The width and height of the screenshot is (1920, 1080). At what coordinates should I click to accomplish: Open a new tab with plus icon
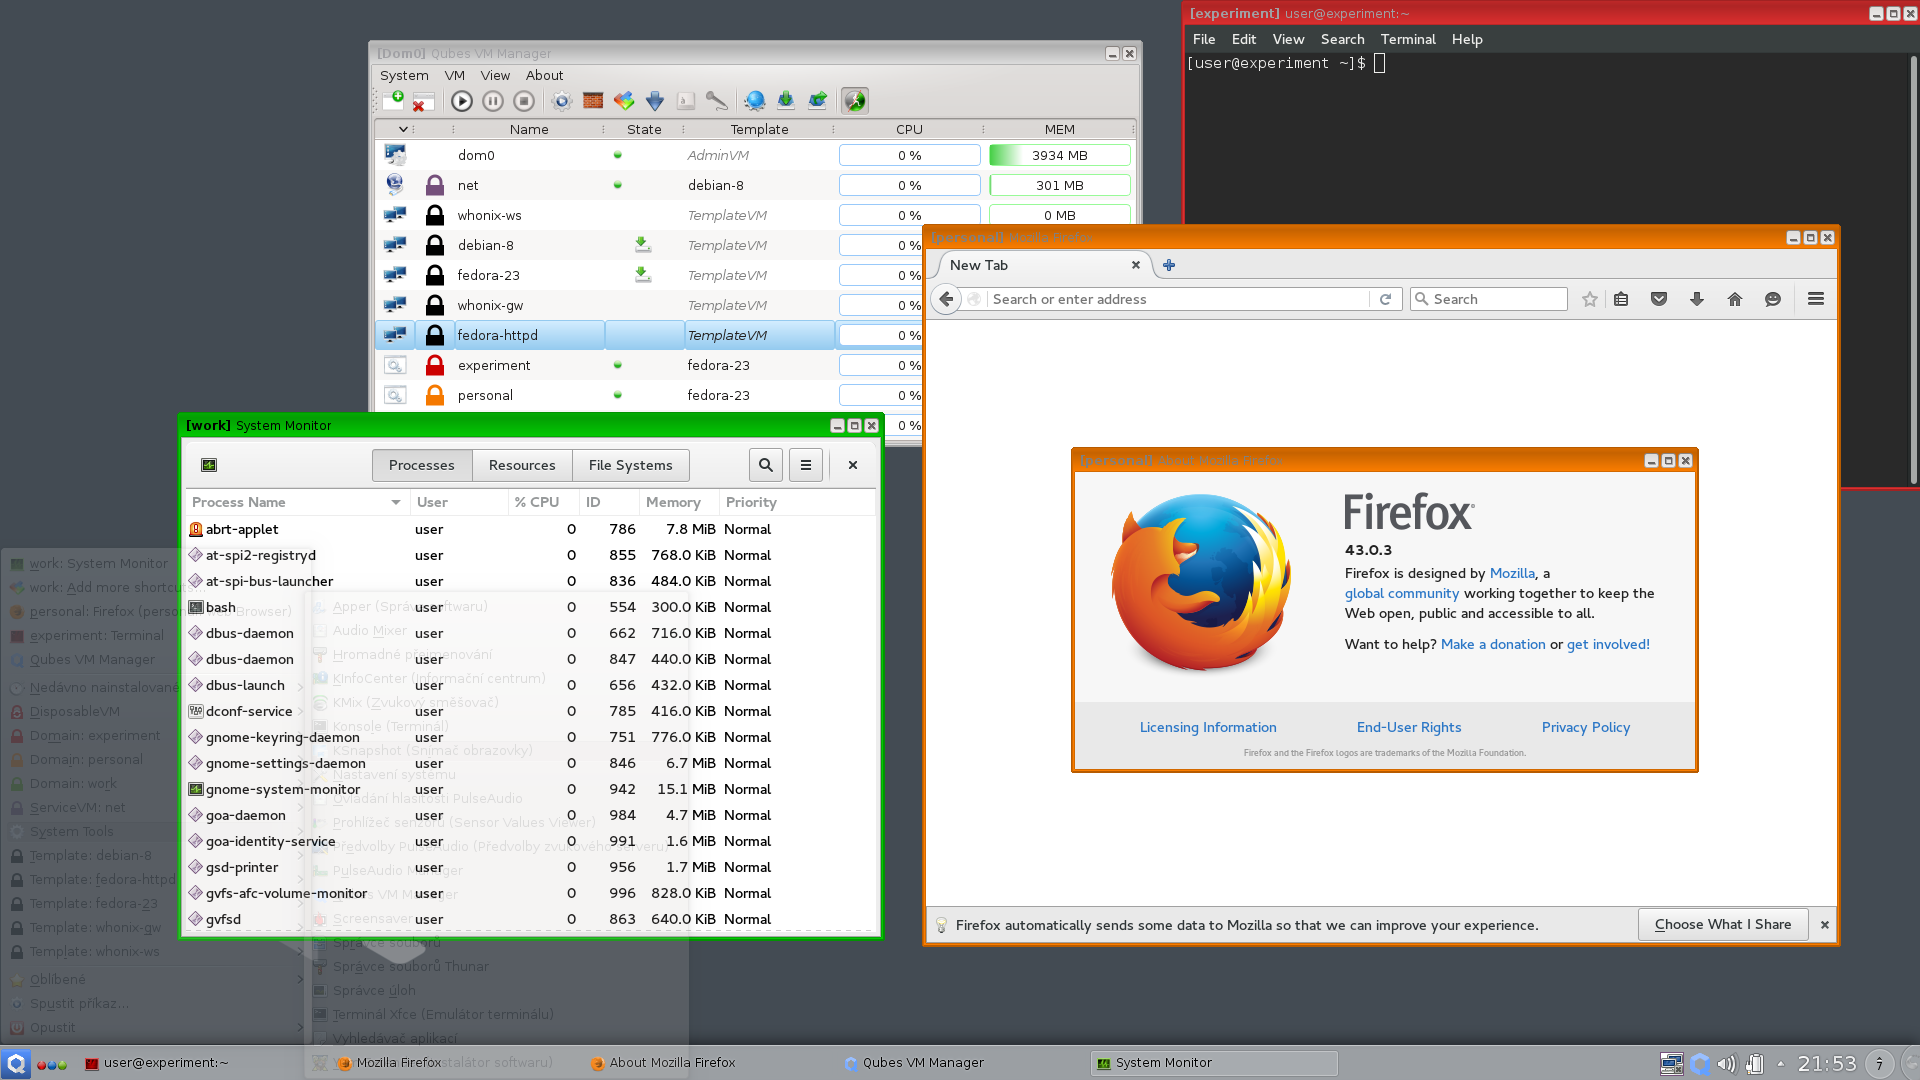(x=1169, y=265)
